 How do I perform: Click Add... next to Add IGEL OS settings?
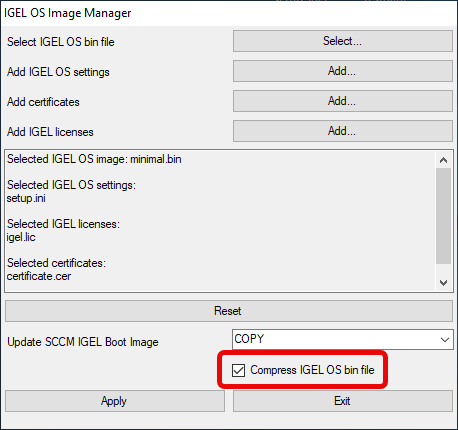click(343, 71)
